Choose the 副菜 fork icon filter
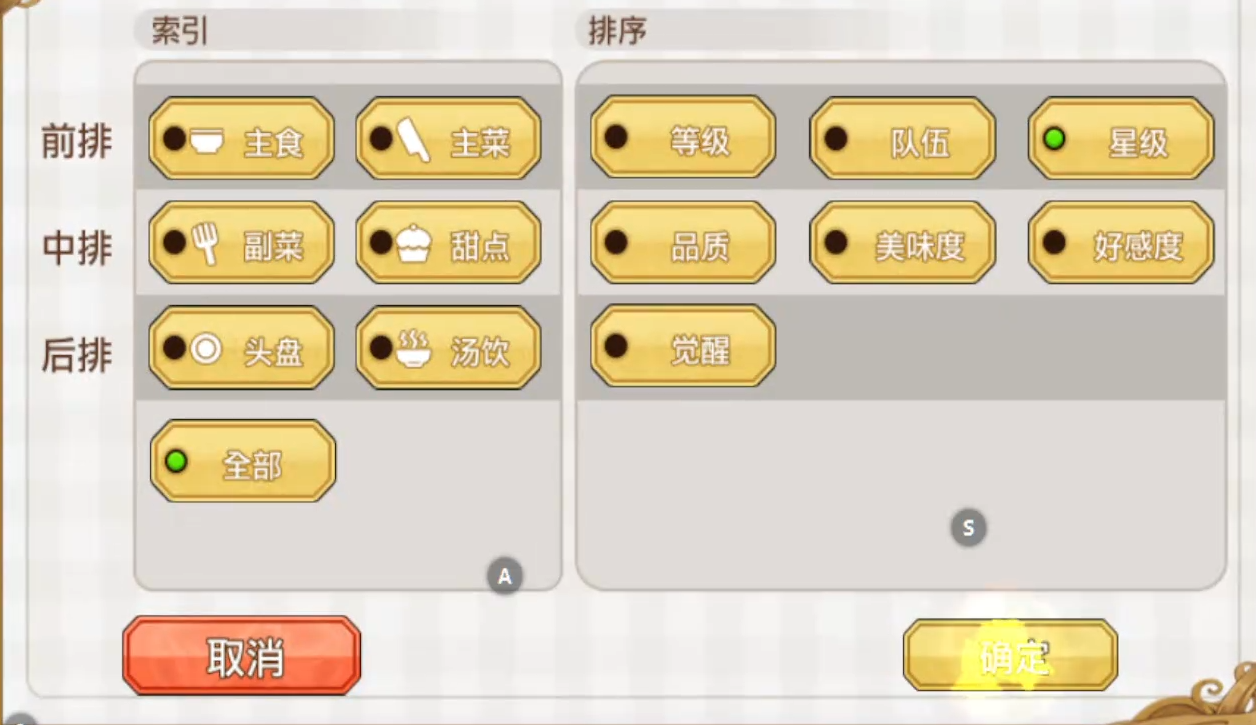Viewport: 1256px width, 725px height. tap(241, 243)
